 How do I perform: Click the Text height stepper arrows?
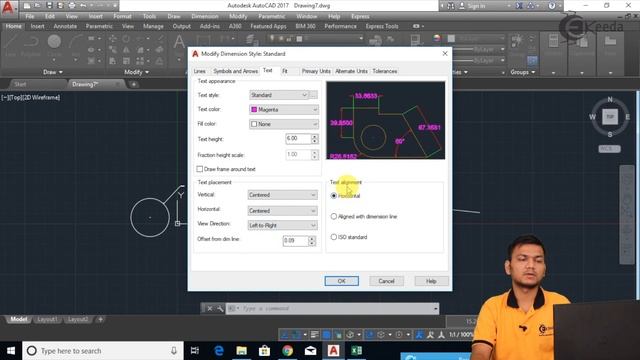[x=314, y=139]
